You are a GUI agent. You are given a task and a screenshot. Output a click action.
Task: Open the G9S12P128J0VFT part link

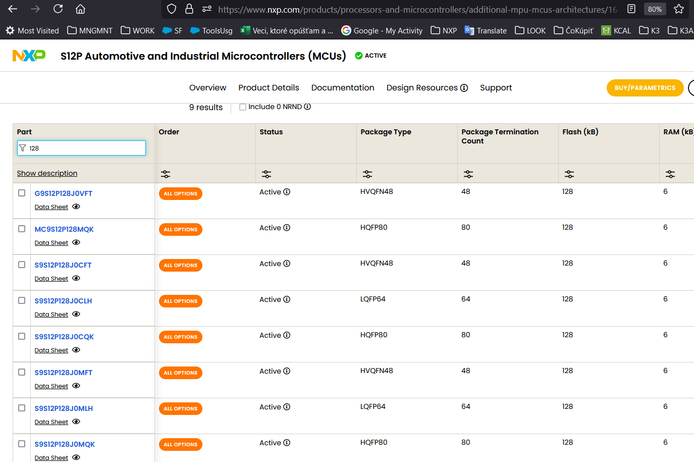point(63,193)
